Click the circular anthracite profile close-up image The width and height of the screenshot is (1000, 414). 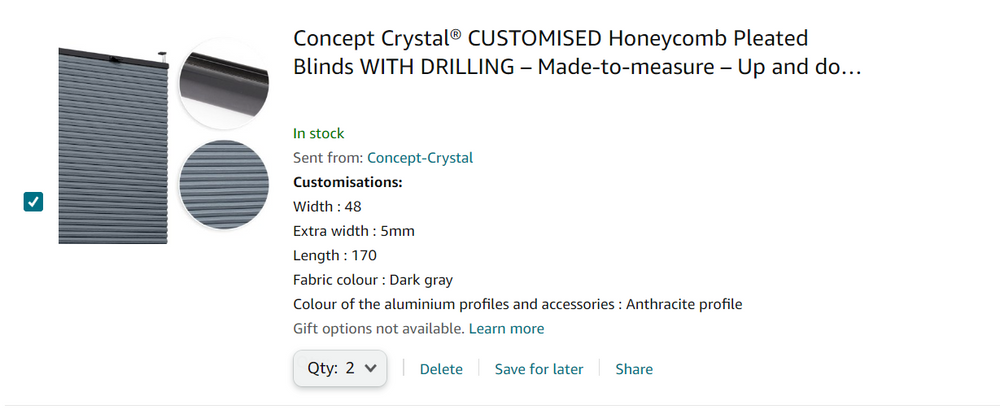pos(223,83)
